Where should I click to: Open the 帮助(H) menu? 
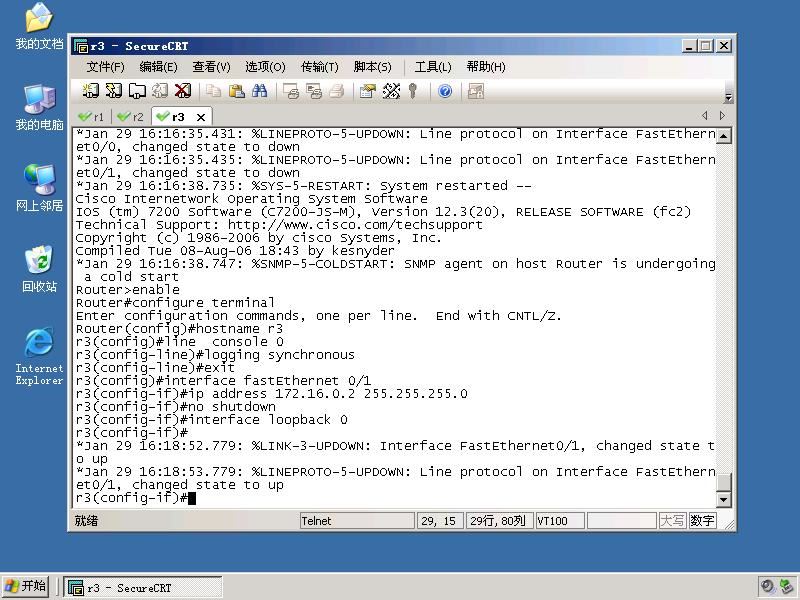(x=486, y=67)
